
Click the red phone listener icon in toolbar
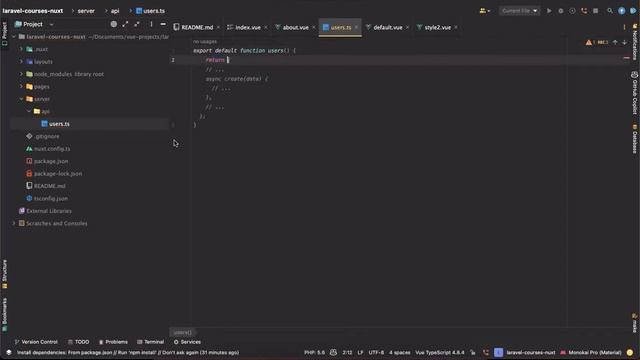click(x=584, y=11)
